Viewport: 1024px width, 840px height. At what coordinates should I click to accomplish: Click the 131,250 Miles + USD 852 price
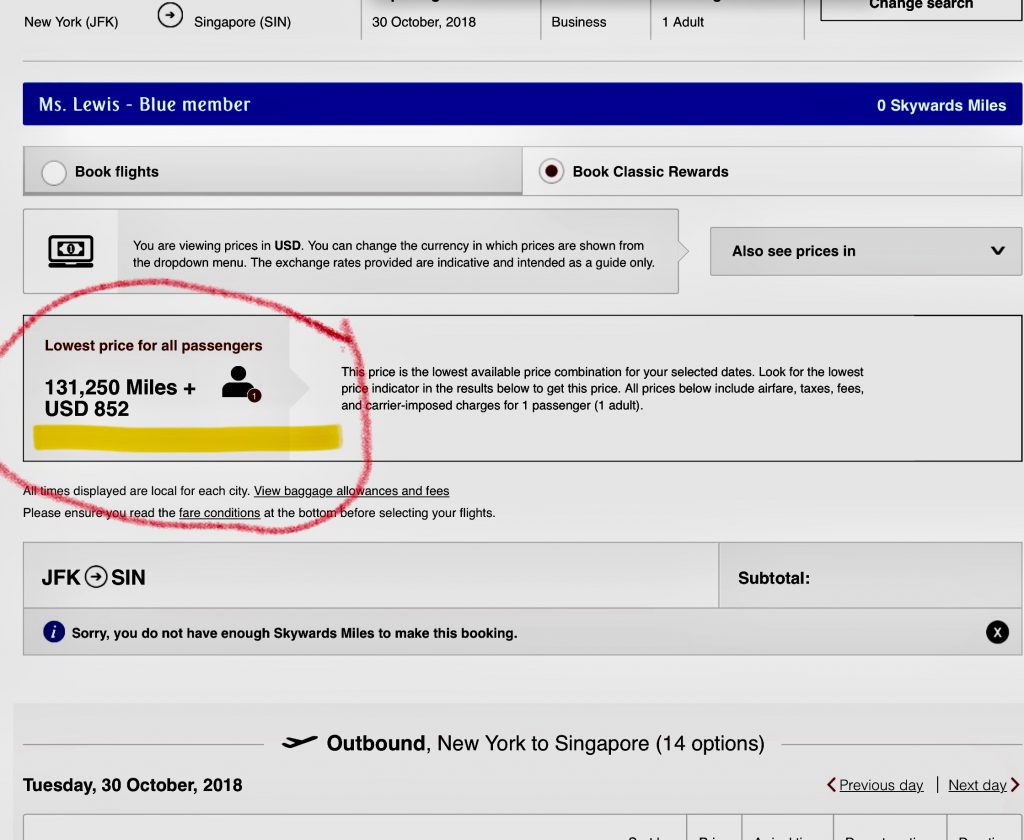coord(120,398)
